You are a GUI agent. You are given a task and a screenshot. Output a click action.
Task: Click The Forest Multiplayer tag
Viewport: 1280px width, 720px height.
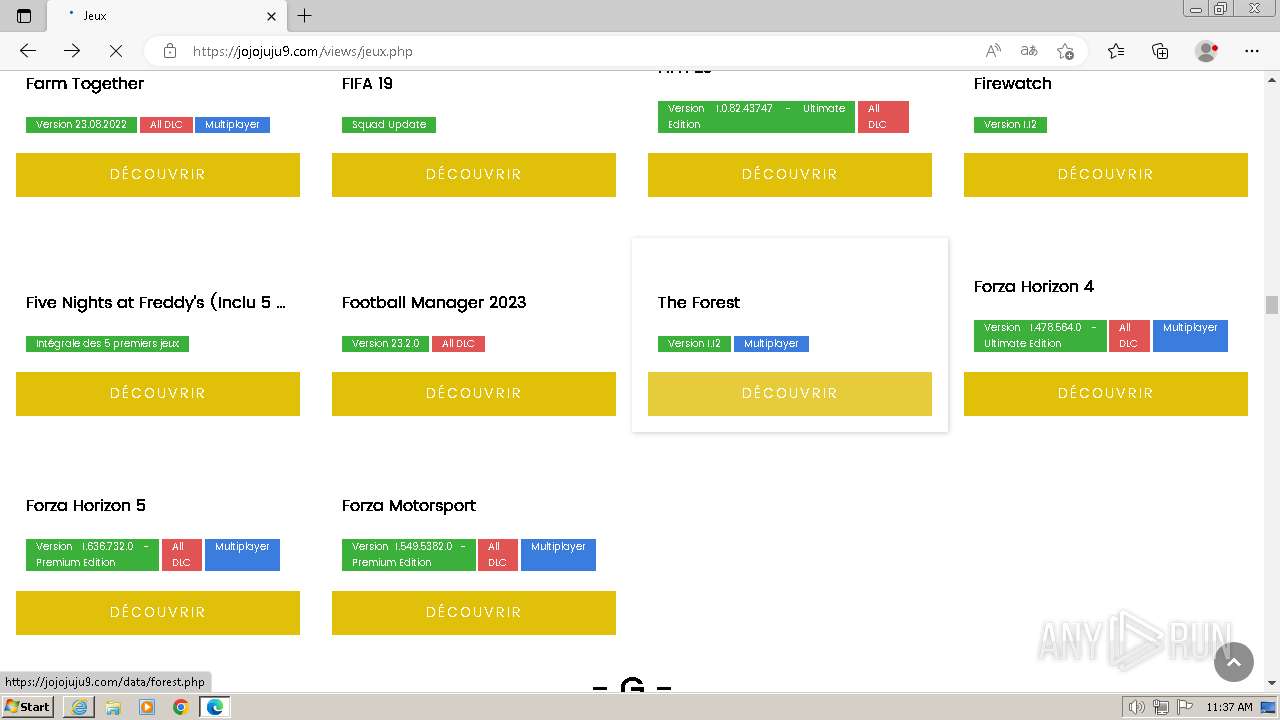tap(771, 344)
